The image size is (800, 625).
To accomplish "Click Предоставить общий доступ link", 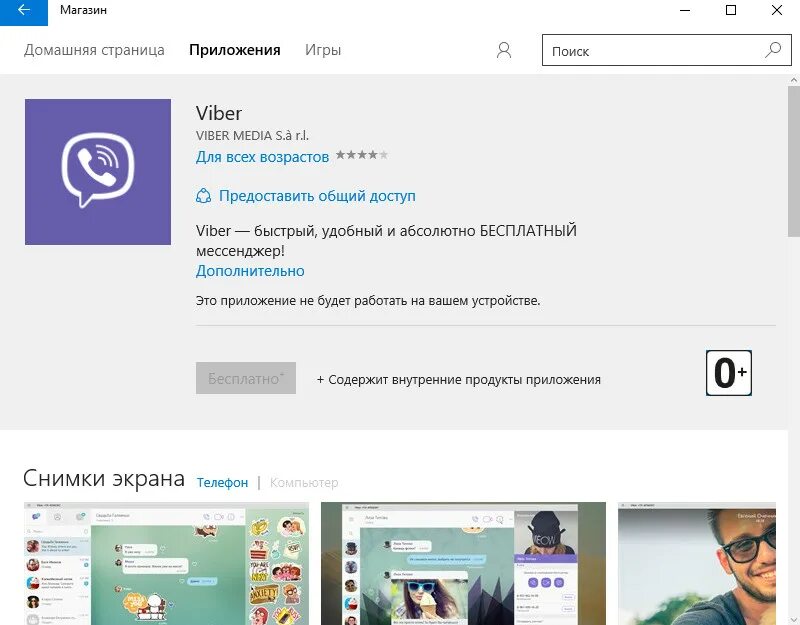I will pyautogui.click(x=317, y=196).
